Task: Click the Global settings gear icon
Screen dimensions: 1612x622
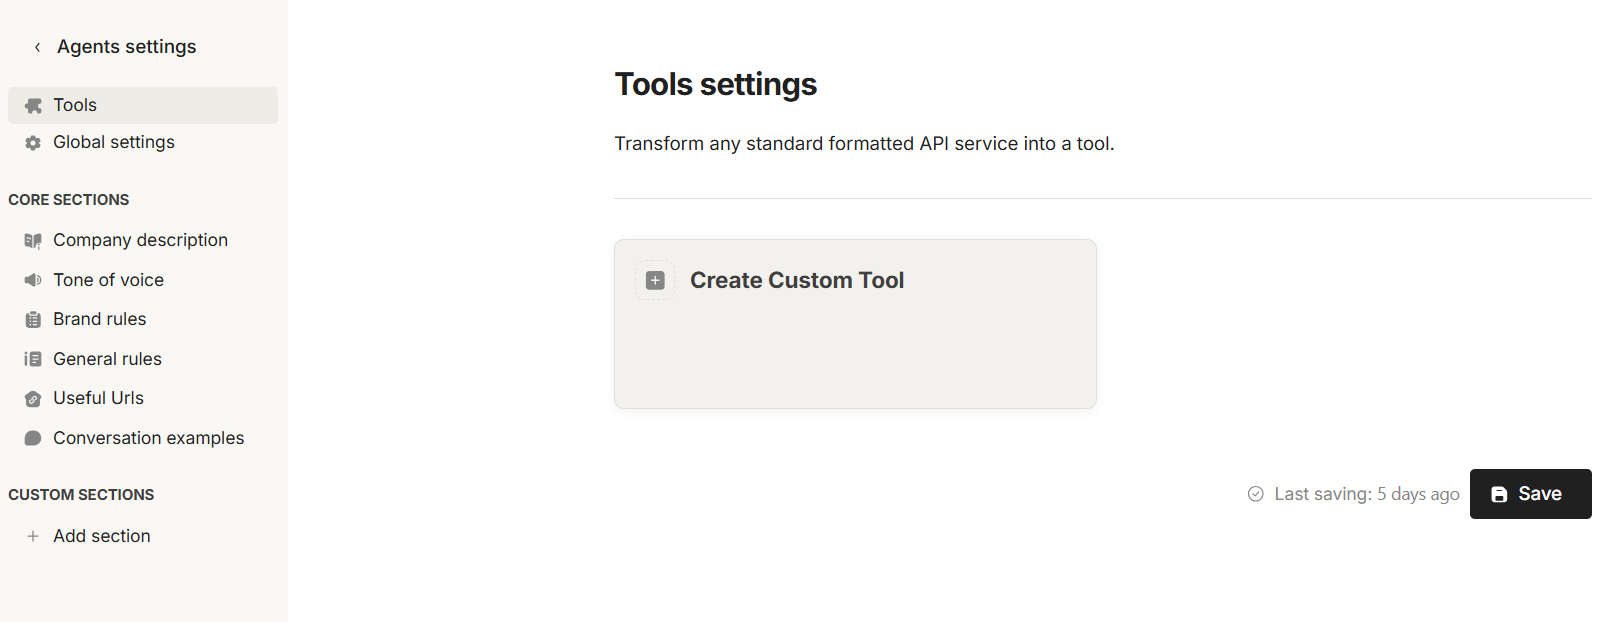Action: (33, 143)
